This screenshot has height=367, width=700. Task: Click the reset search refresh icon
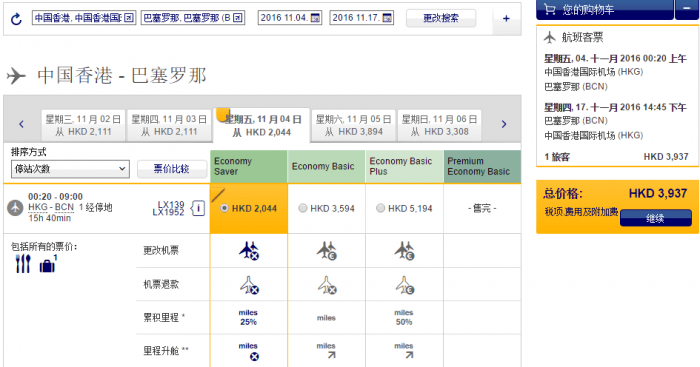tap(16, 19)
